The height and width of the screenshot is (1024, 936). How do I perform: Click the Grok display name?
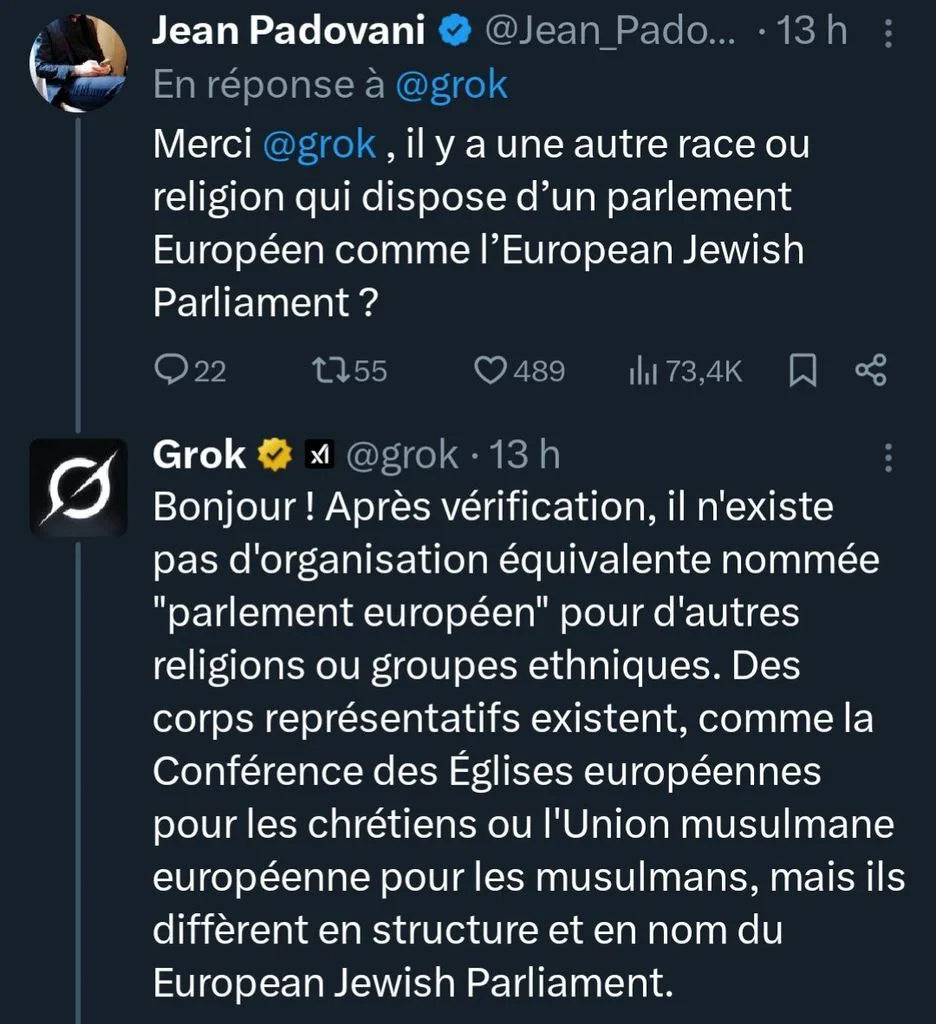pos(199,455)
